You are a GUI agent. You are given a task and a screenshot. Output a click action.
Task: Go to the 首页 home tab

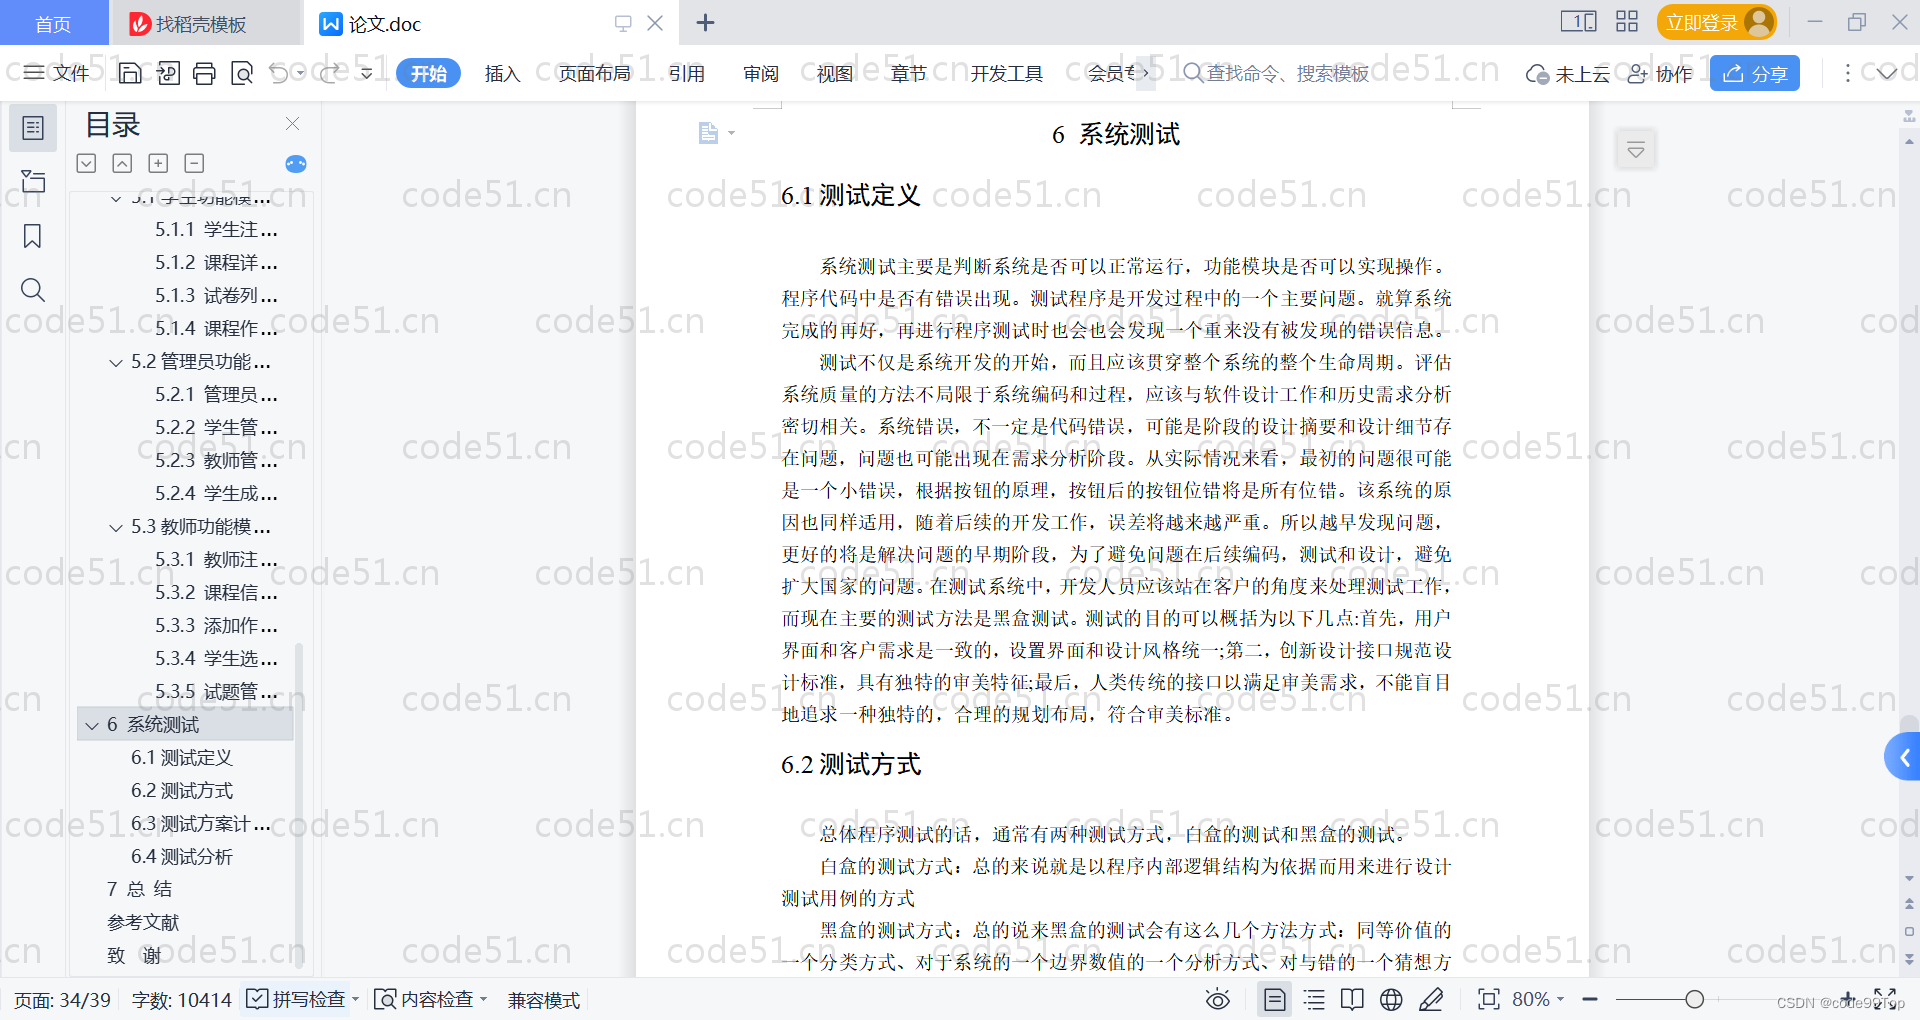[x=53, y=23]
